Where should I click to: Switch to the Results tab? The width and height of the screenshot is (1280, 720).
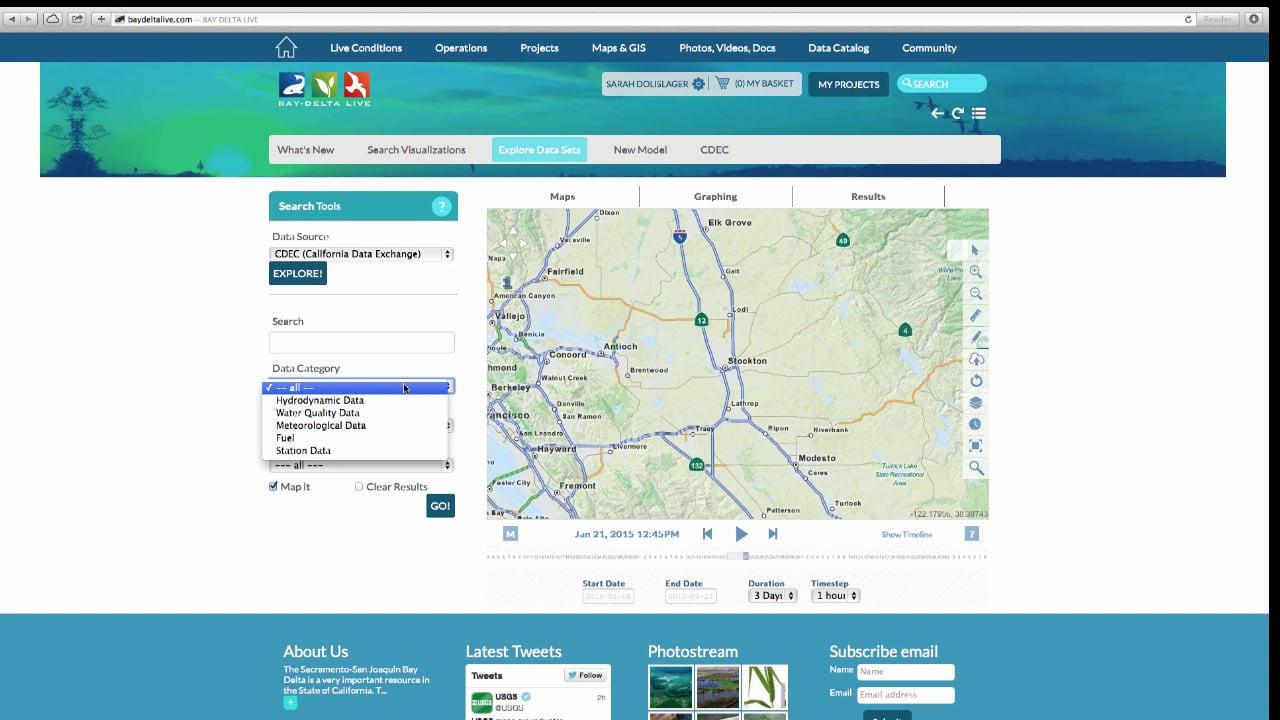click(868, 197)
